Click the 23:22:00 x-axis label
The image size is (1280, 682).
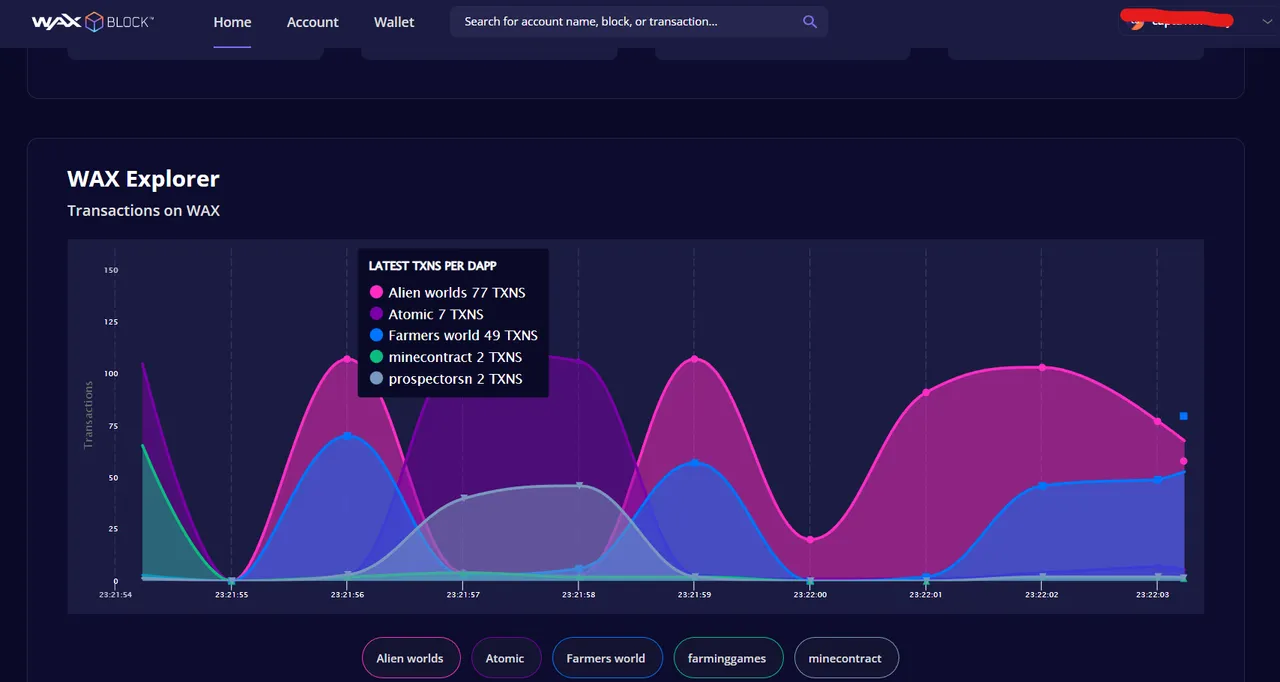pos(810,594)
